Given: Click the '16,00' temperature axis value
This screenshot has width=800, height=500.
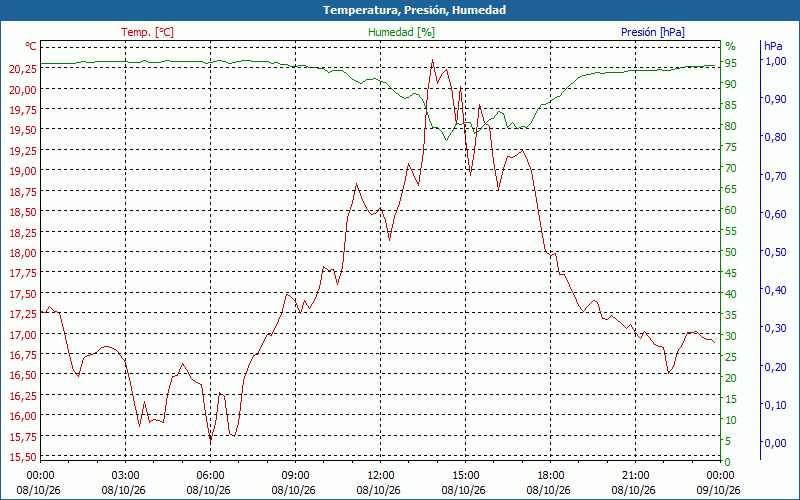Looking at the screenshot, I should tap(23, 416).
